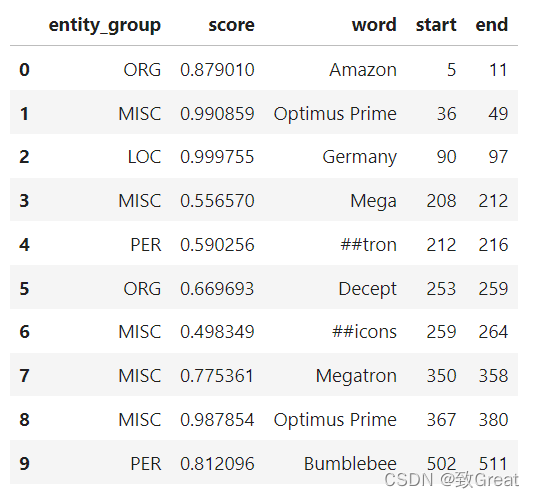Select the Megatron word cell
This screenshot has width=534, height=498.
pos(356,376)
